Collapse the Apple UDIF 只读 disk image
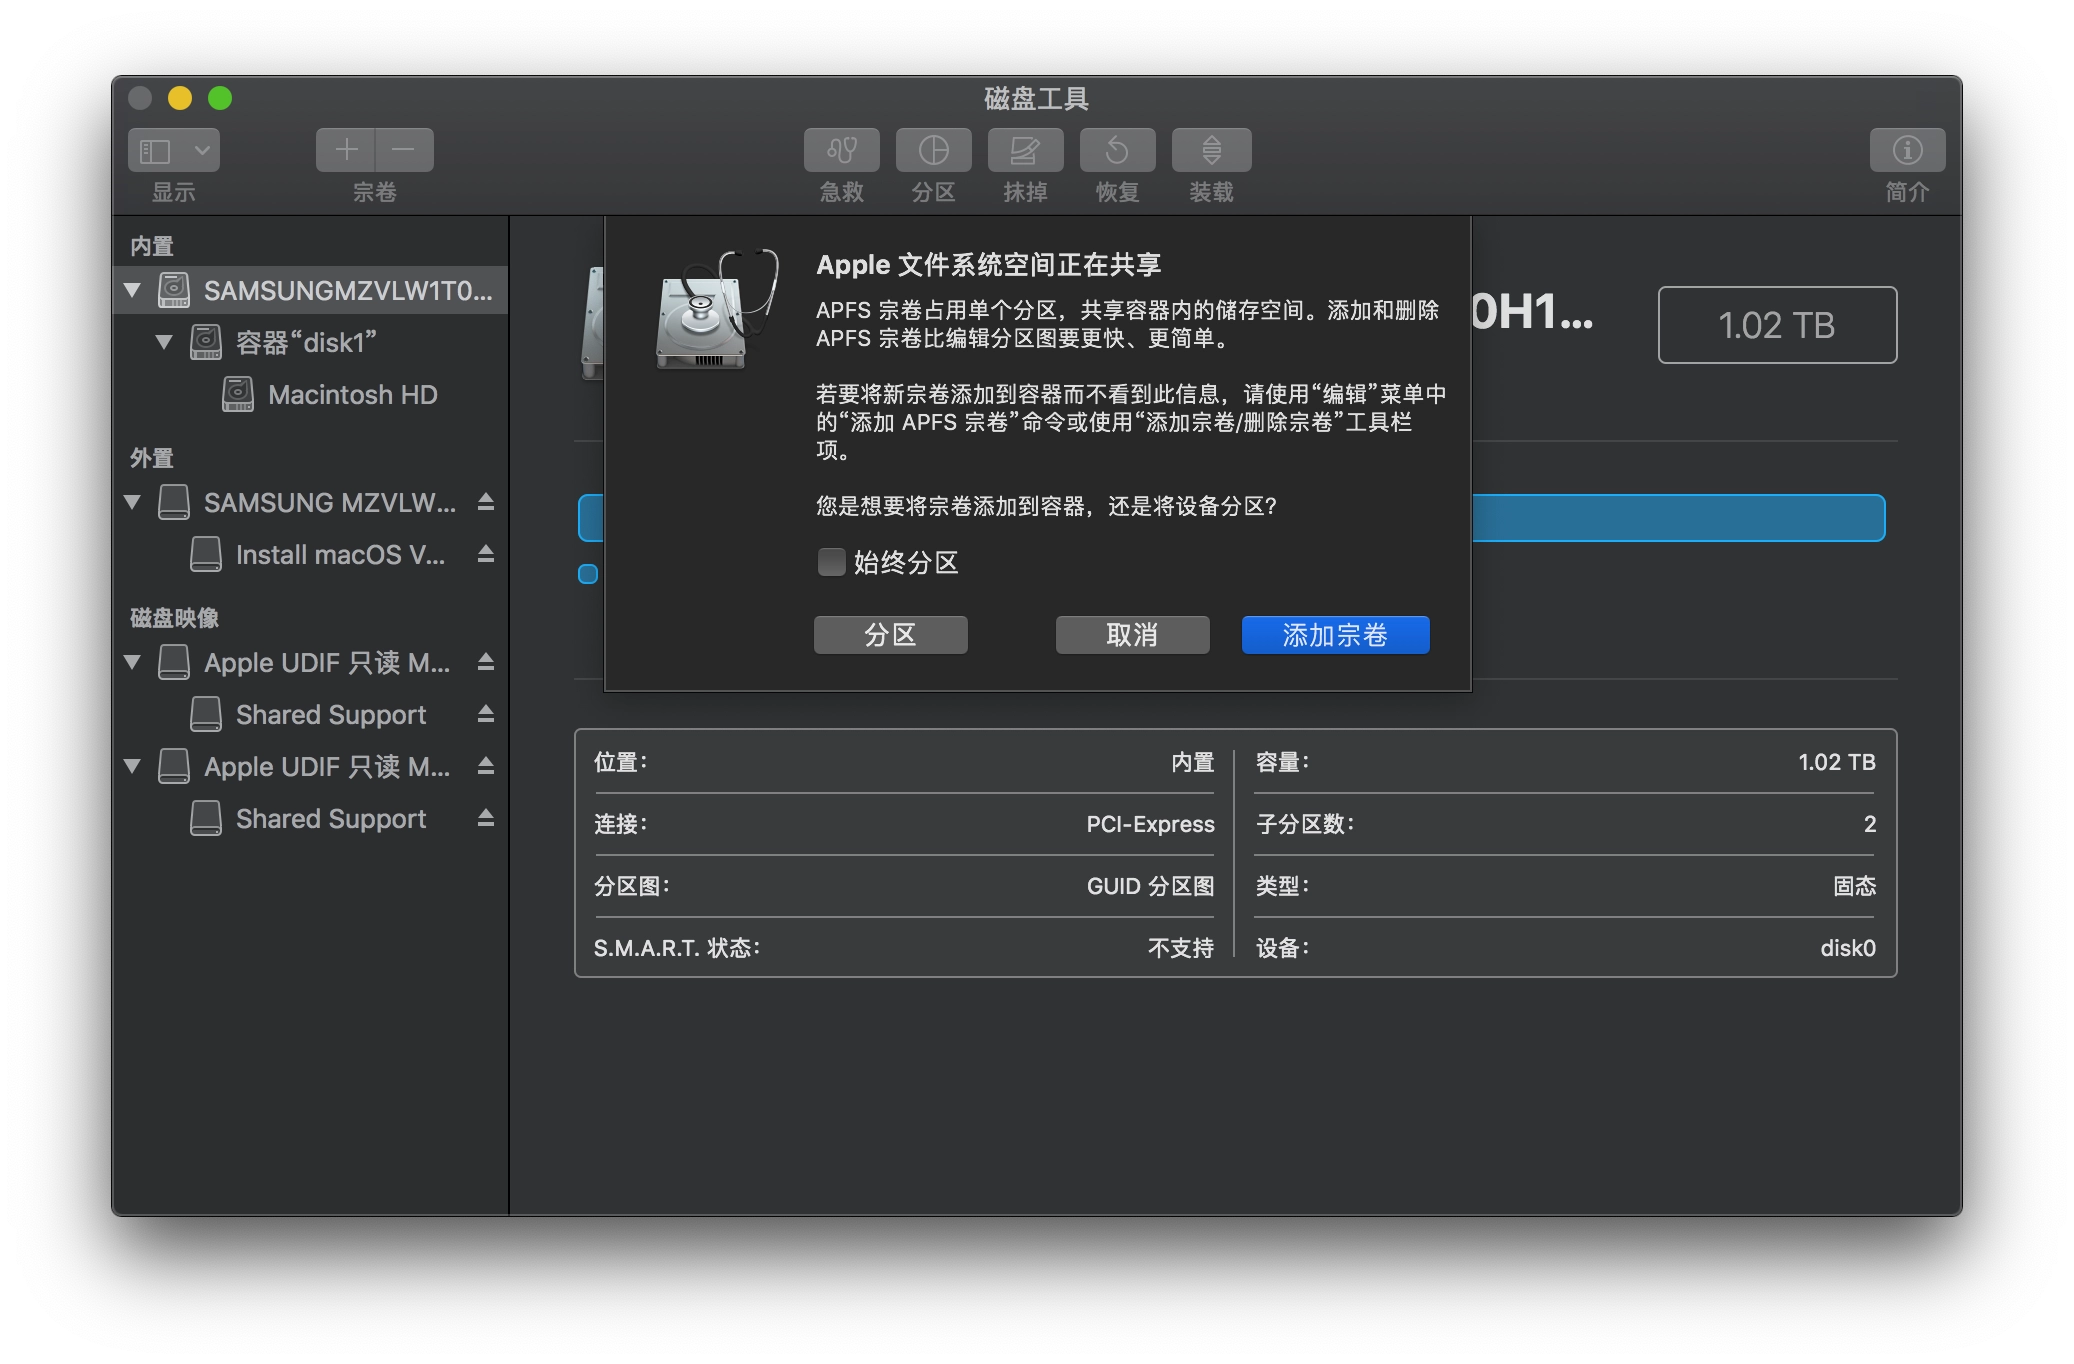The width and height of the screenshot is (2074, 1364). 133,662
